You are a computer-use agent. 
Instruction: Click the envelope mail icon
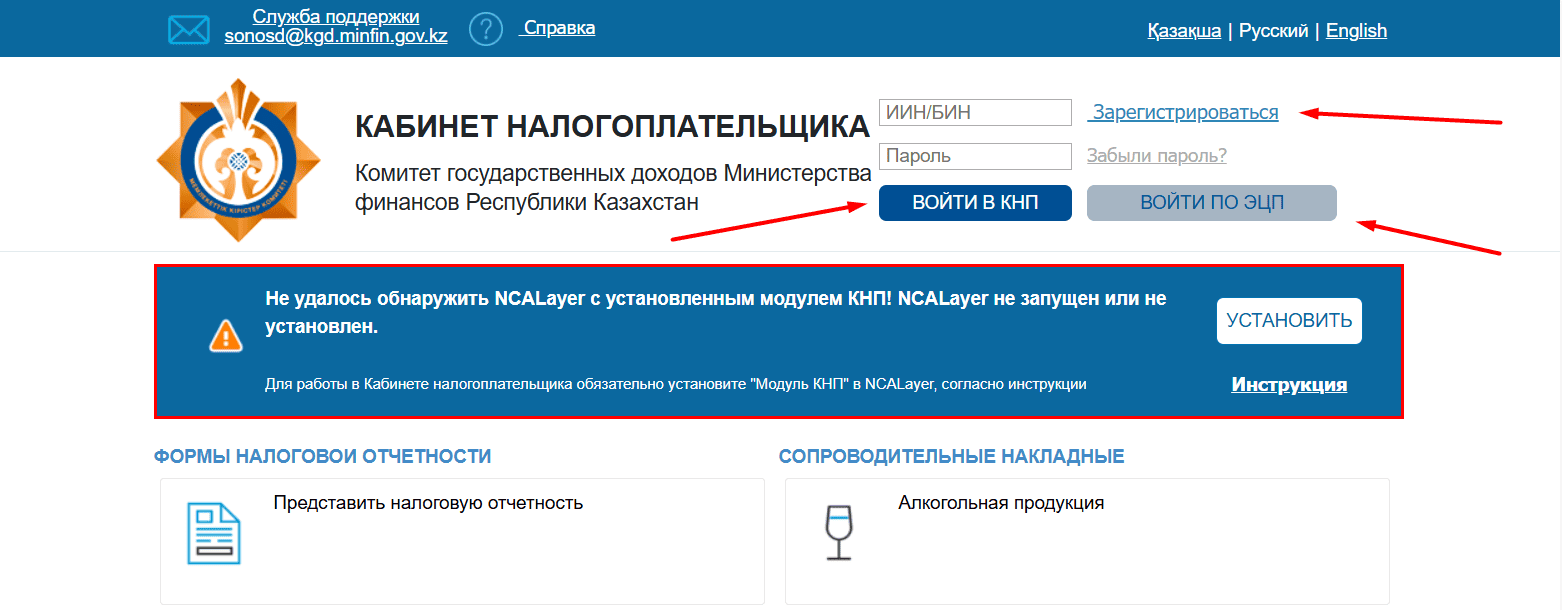coord(188,28)
